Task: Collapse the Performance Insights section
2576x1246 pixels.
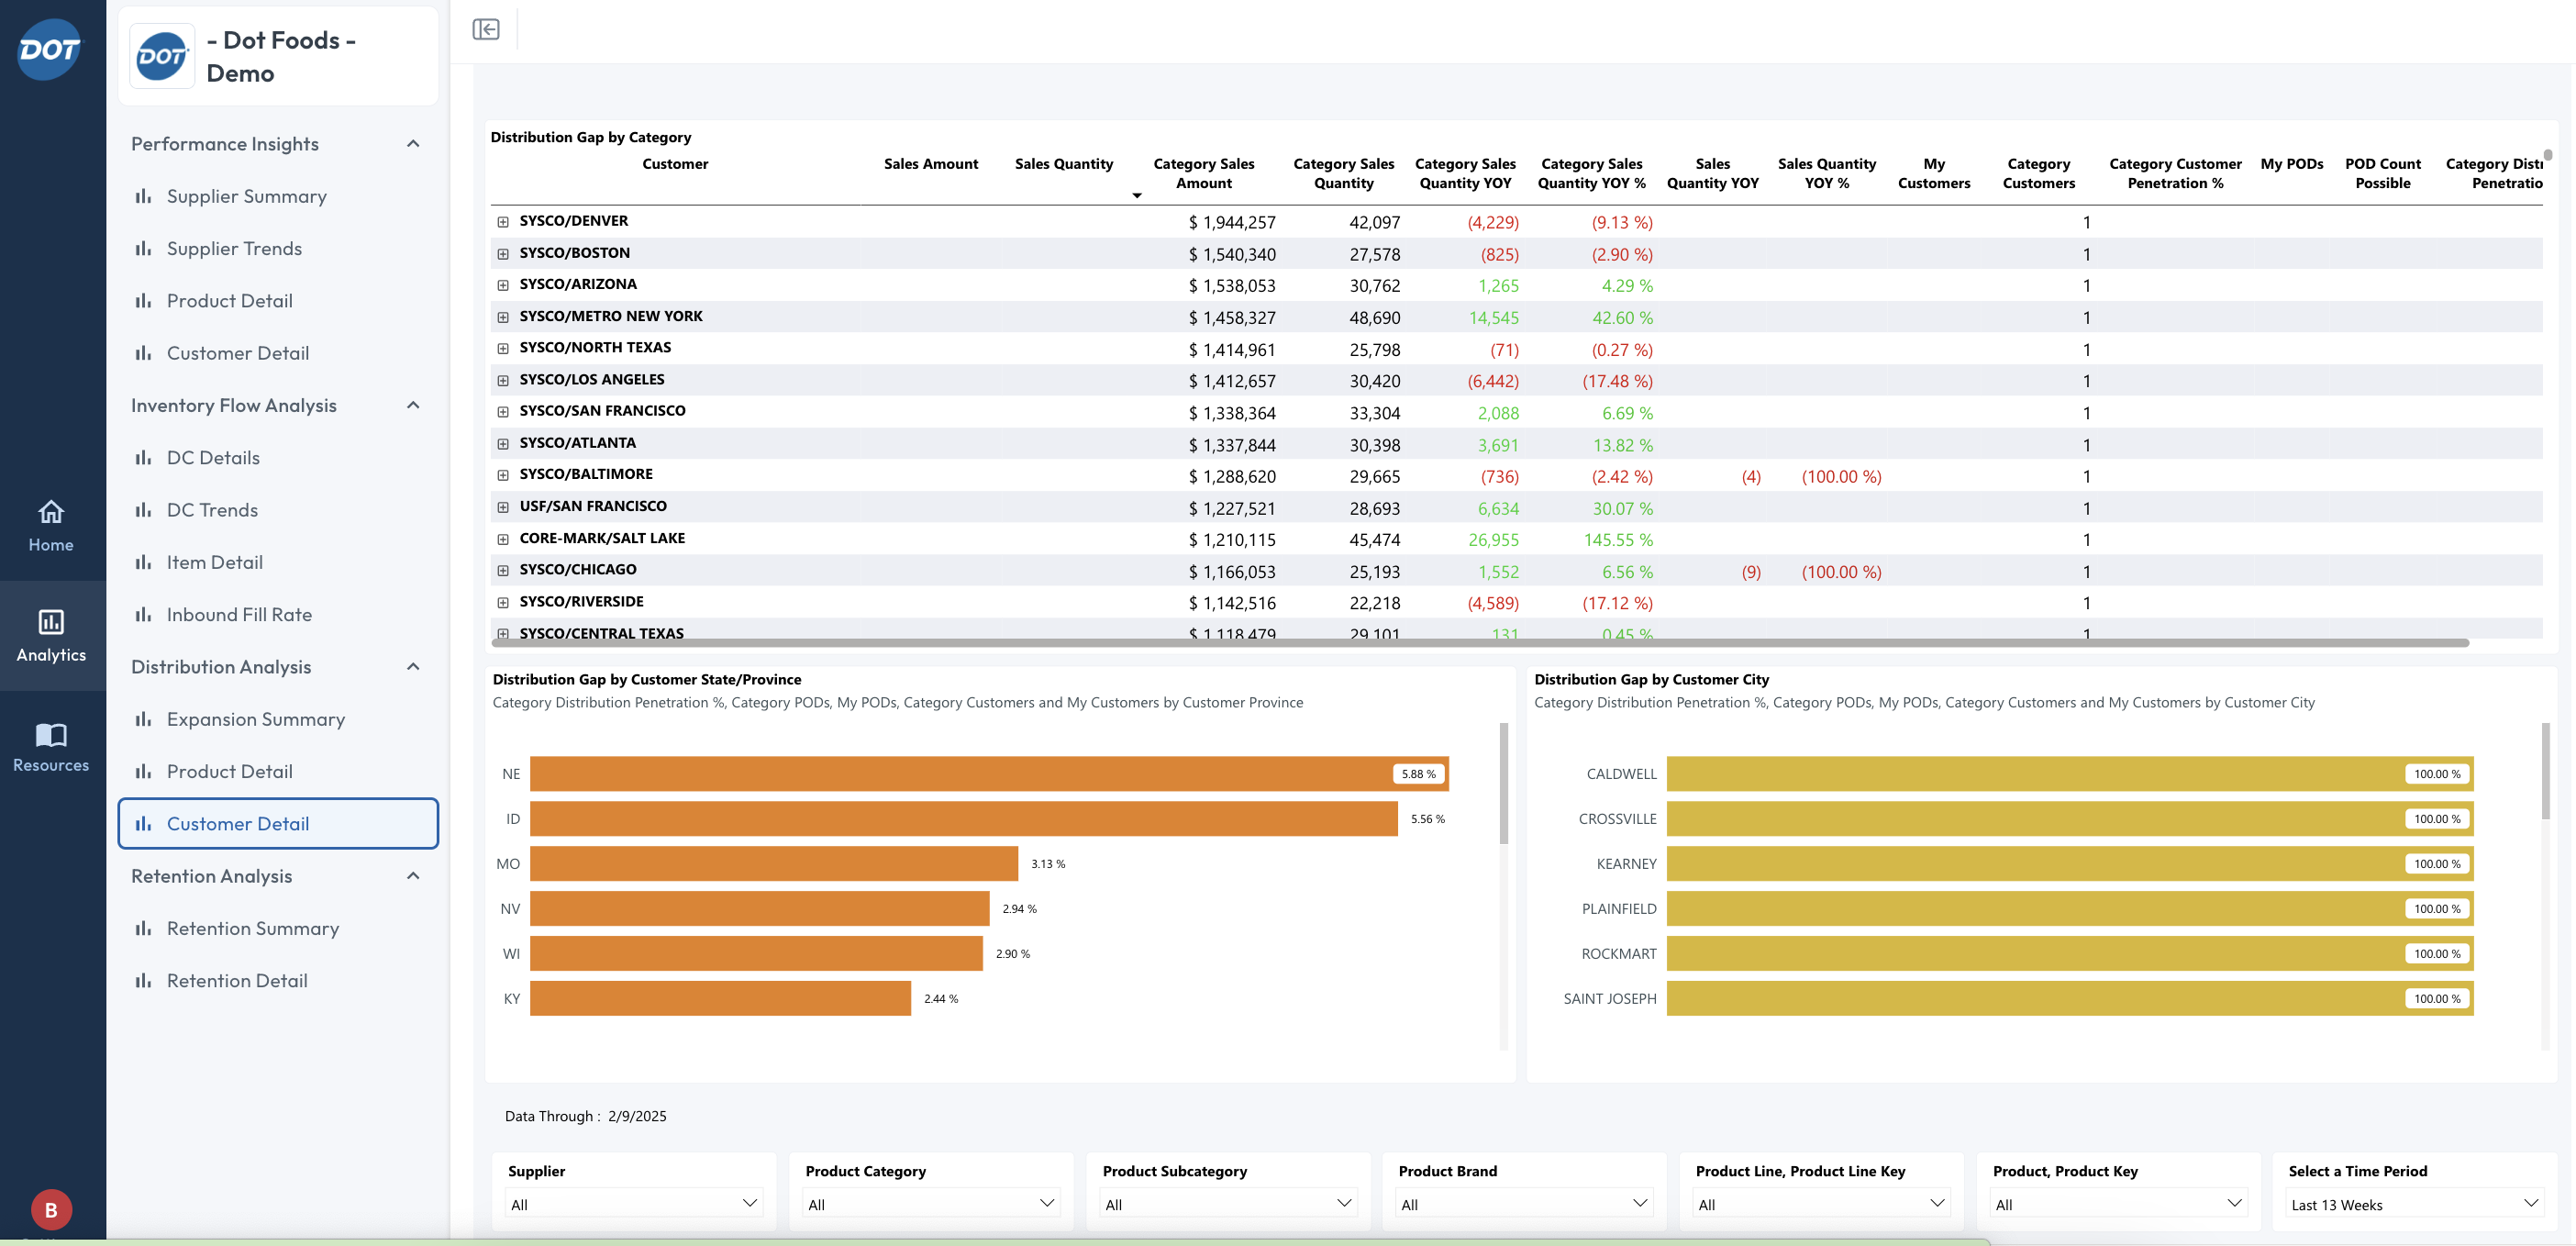Action: [413, 144]
